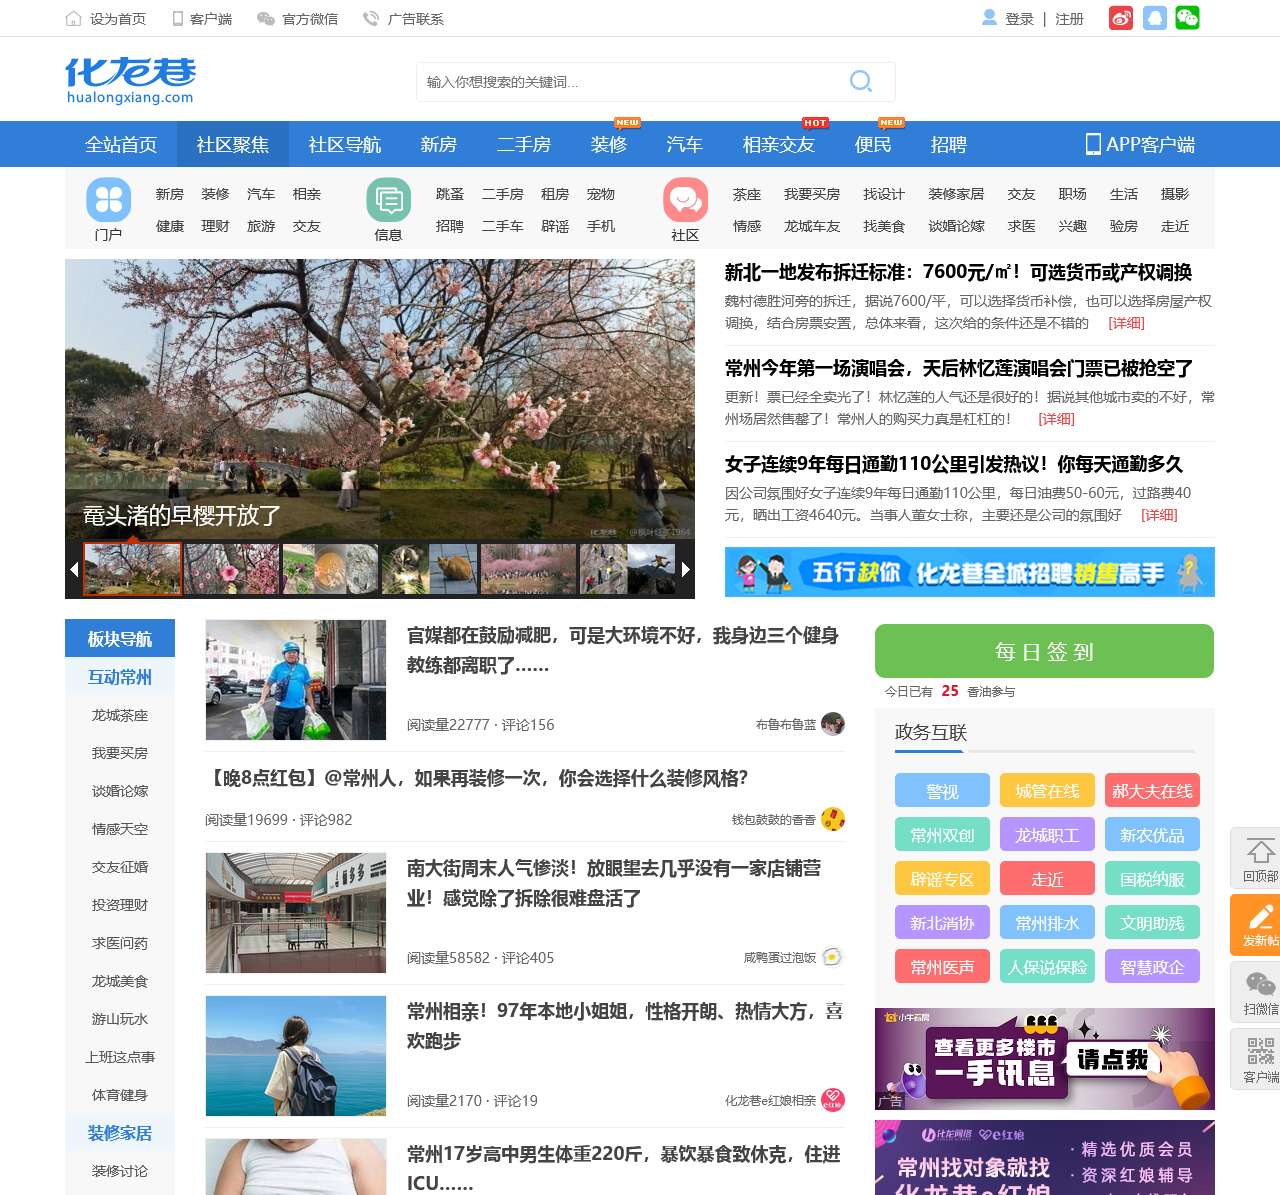Click the 五行缺你 recruitment banner
Viewport: 1280px width, 1195px height.
[x=970, y=572]
